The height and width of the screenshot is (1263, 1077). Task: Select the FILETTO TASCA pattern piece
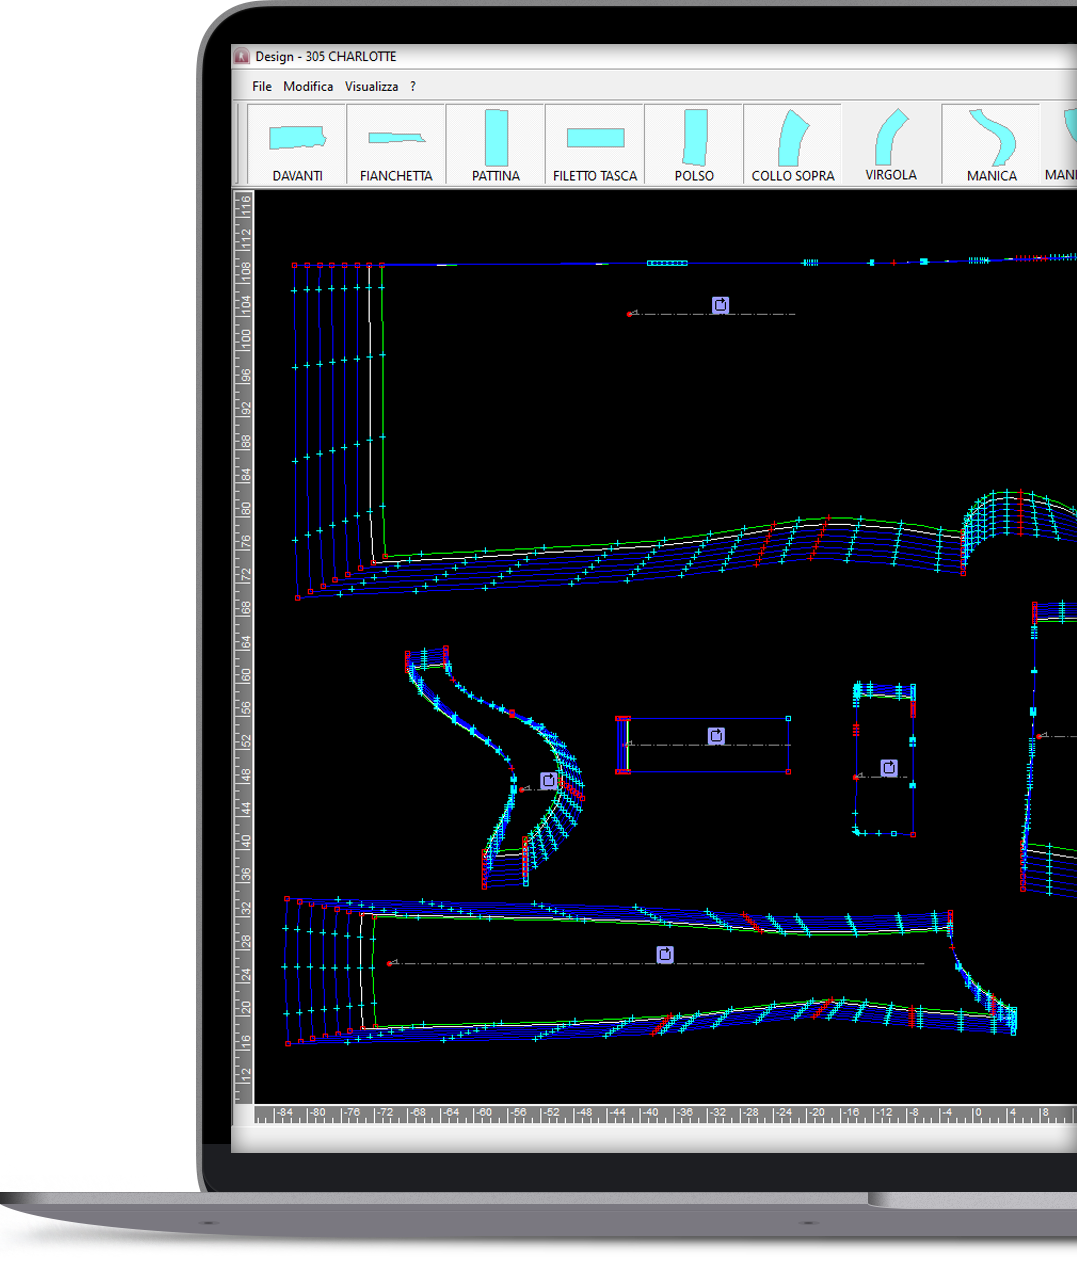595,145
